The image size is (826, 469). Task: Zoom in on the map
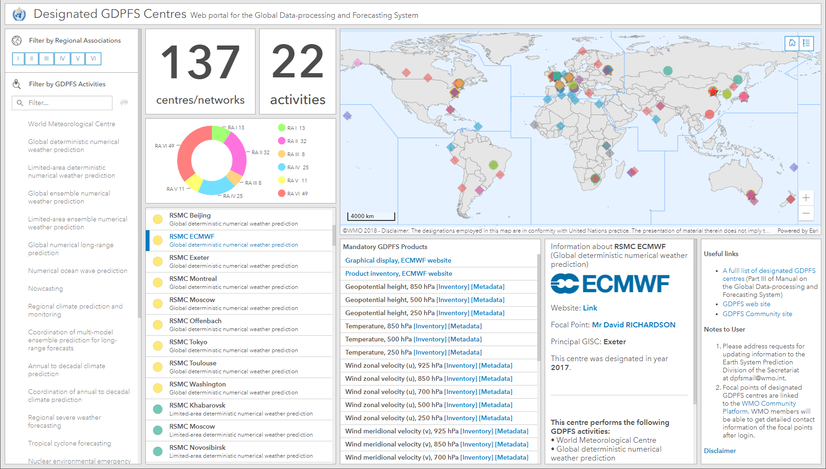click(x=806, y=198)
